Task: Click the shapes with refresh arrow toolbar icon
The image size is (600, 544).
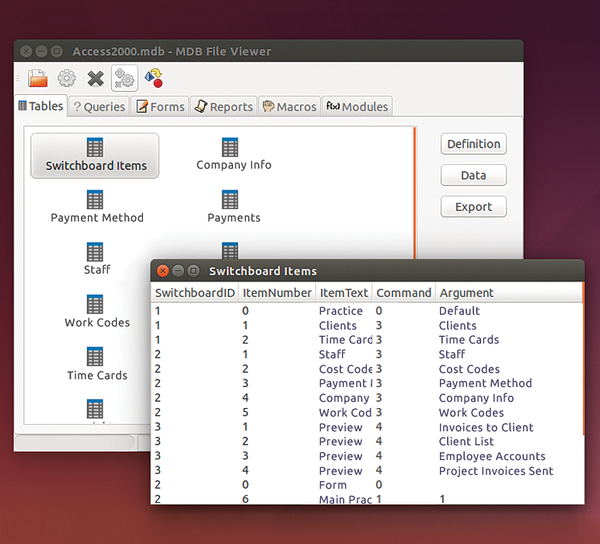Action: click(154, 78)
